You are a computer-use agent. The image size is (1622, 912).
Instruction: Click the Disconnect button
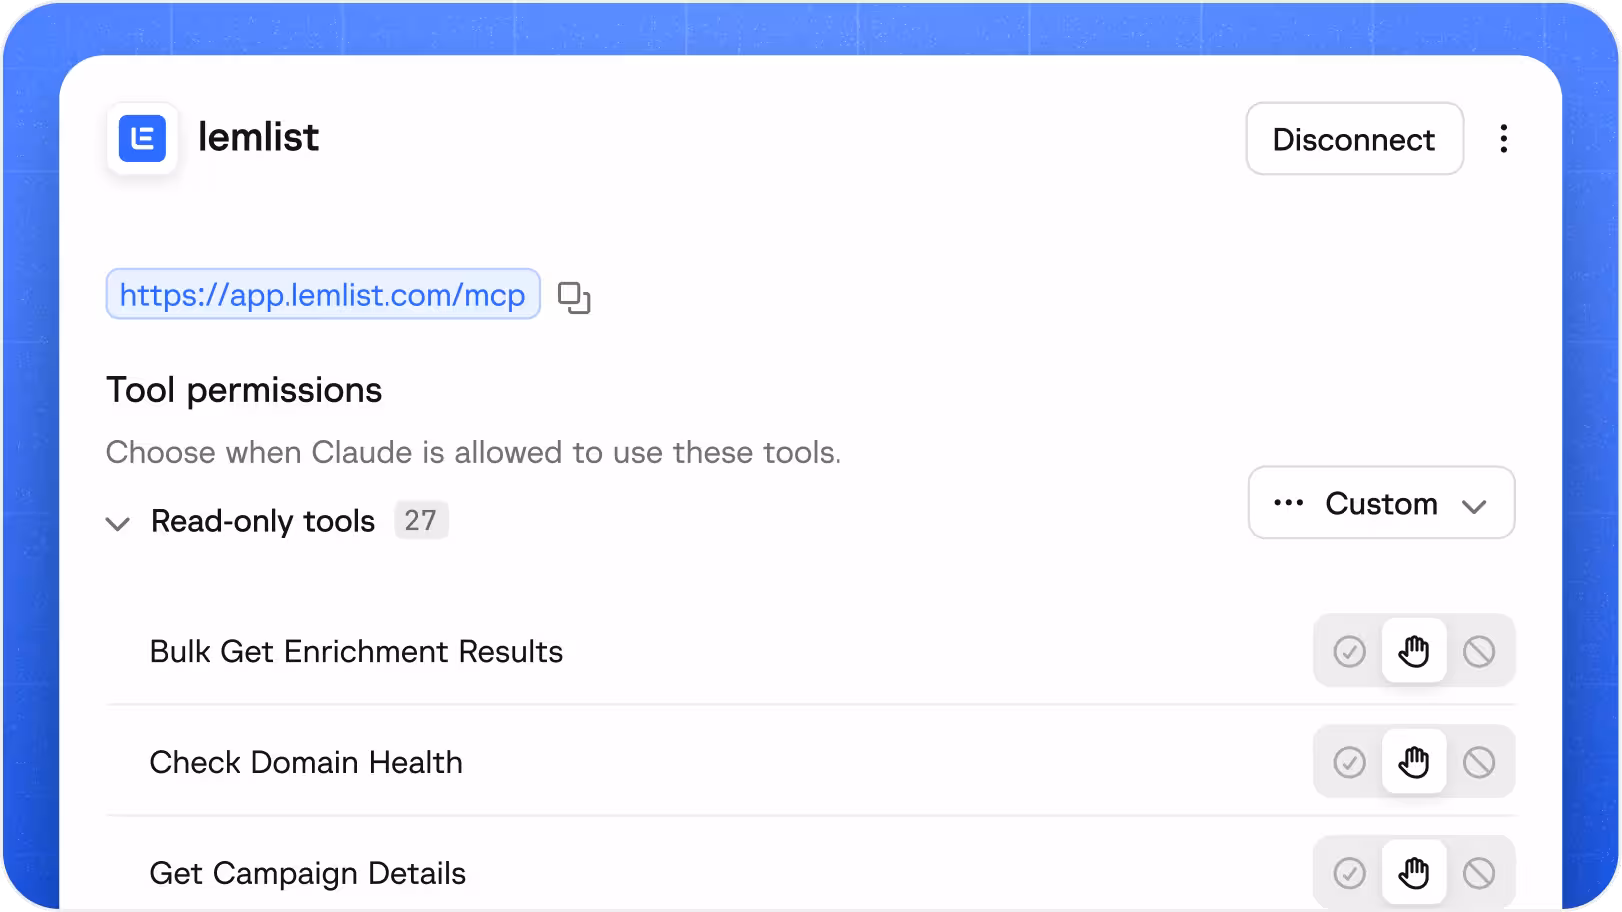coord(1354,139)
